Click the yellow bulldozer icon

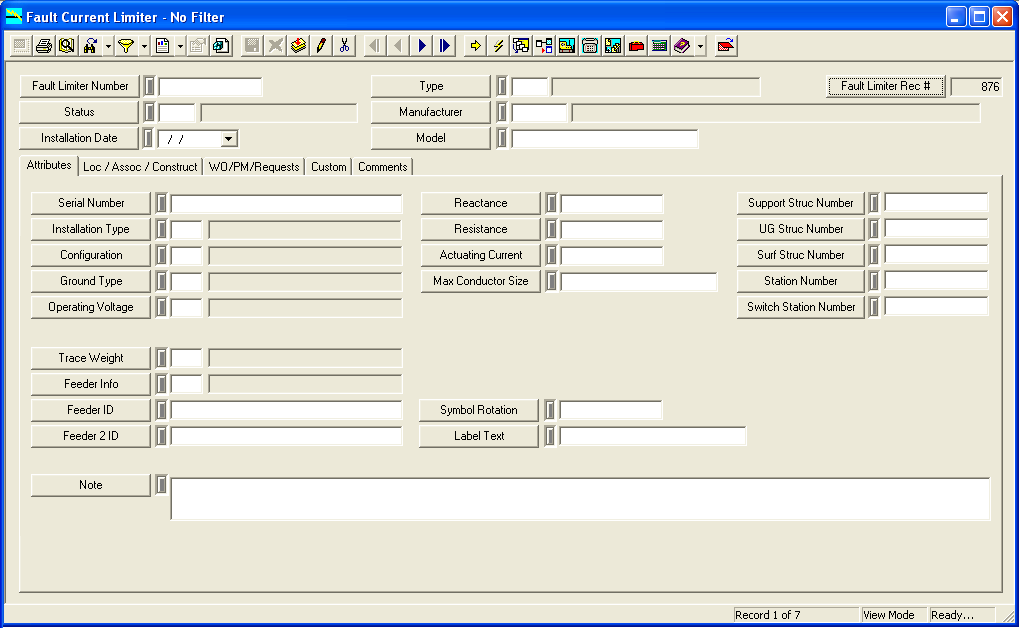coord(567,46)
